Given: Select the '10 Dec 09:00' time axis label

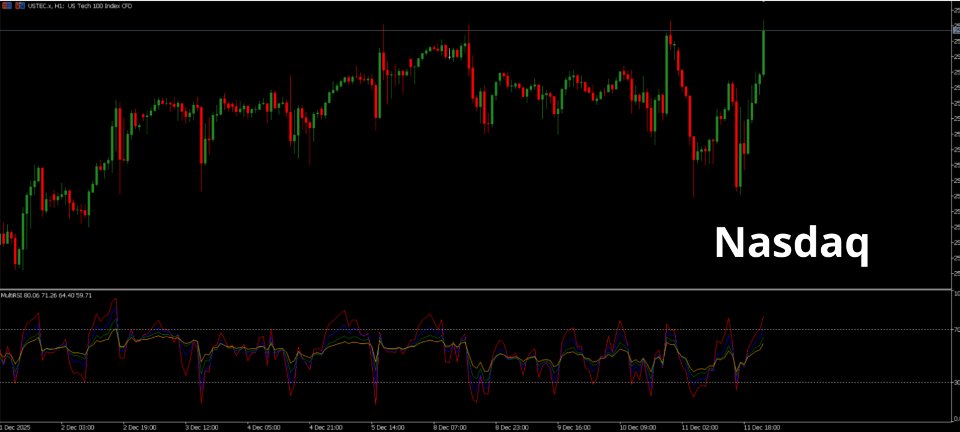Looking at the screenshot, I should [x=636, y=426].
